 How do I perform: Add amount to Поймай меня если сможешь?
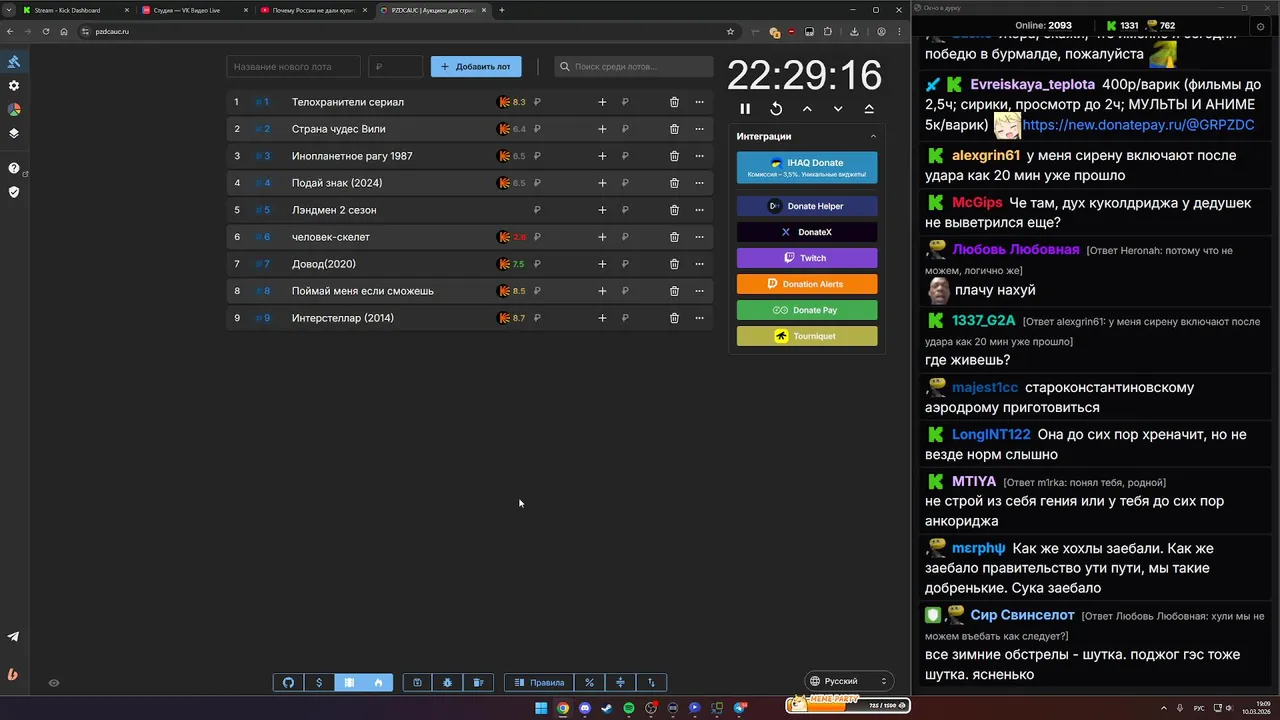pos(602,291)
